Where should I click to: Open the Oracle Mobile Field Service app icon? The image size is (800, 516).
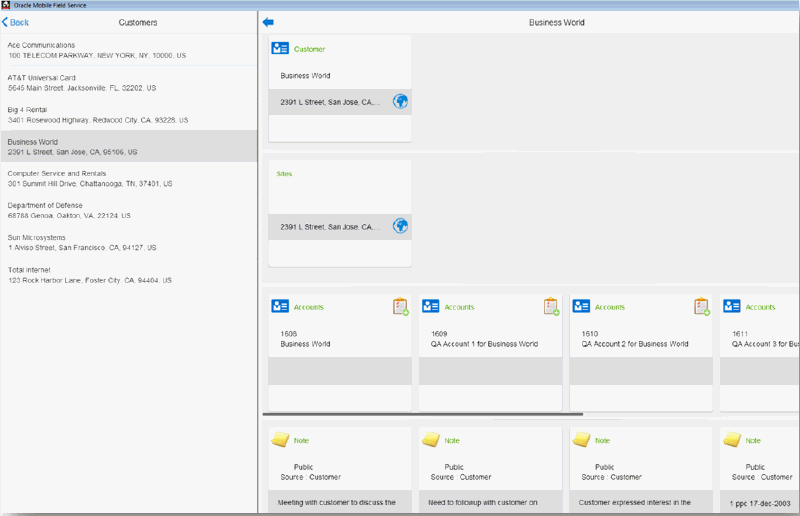click(6, 5)
